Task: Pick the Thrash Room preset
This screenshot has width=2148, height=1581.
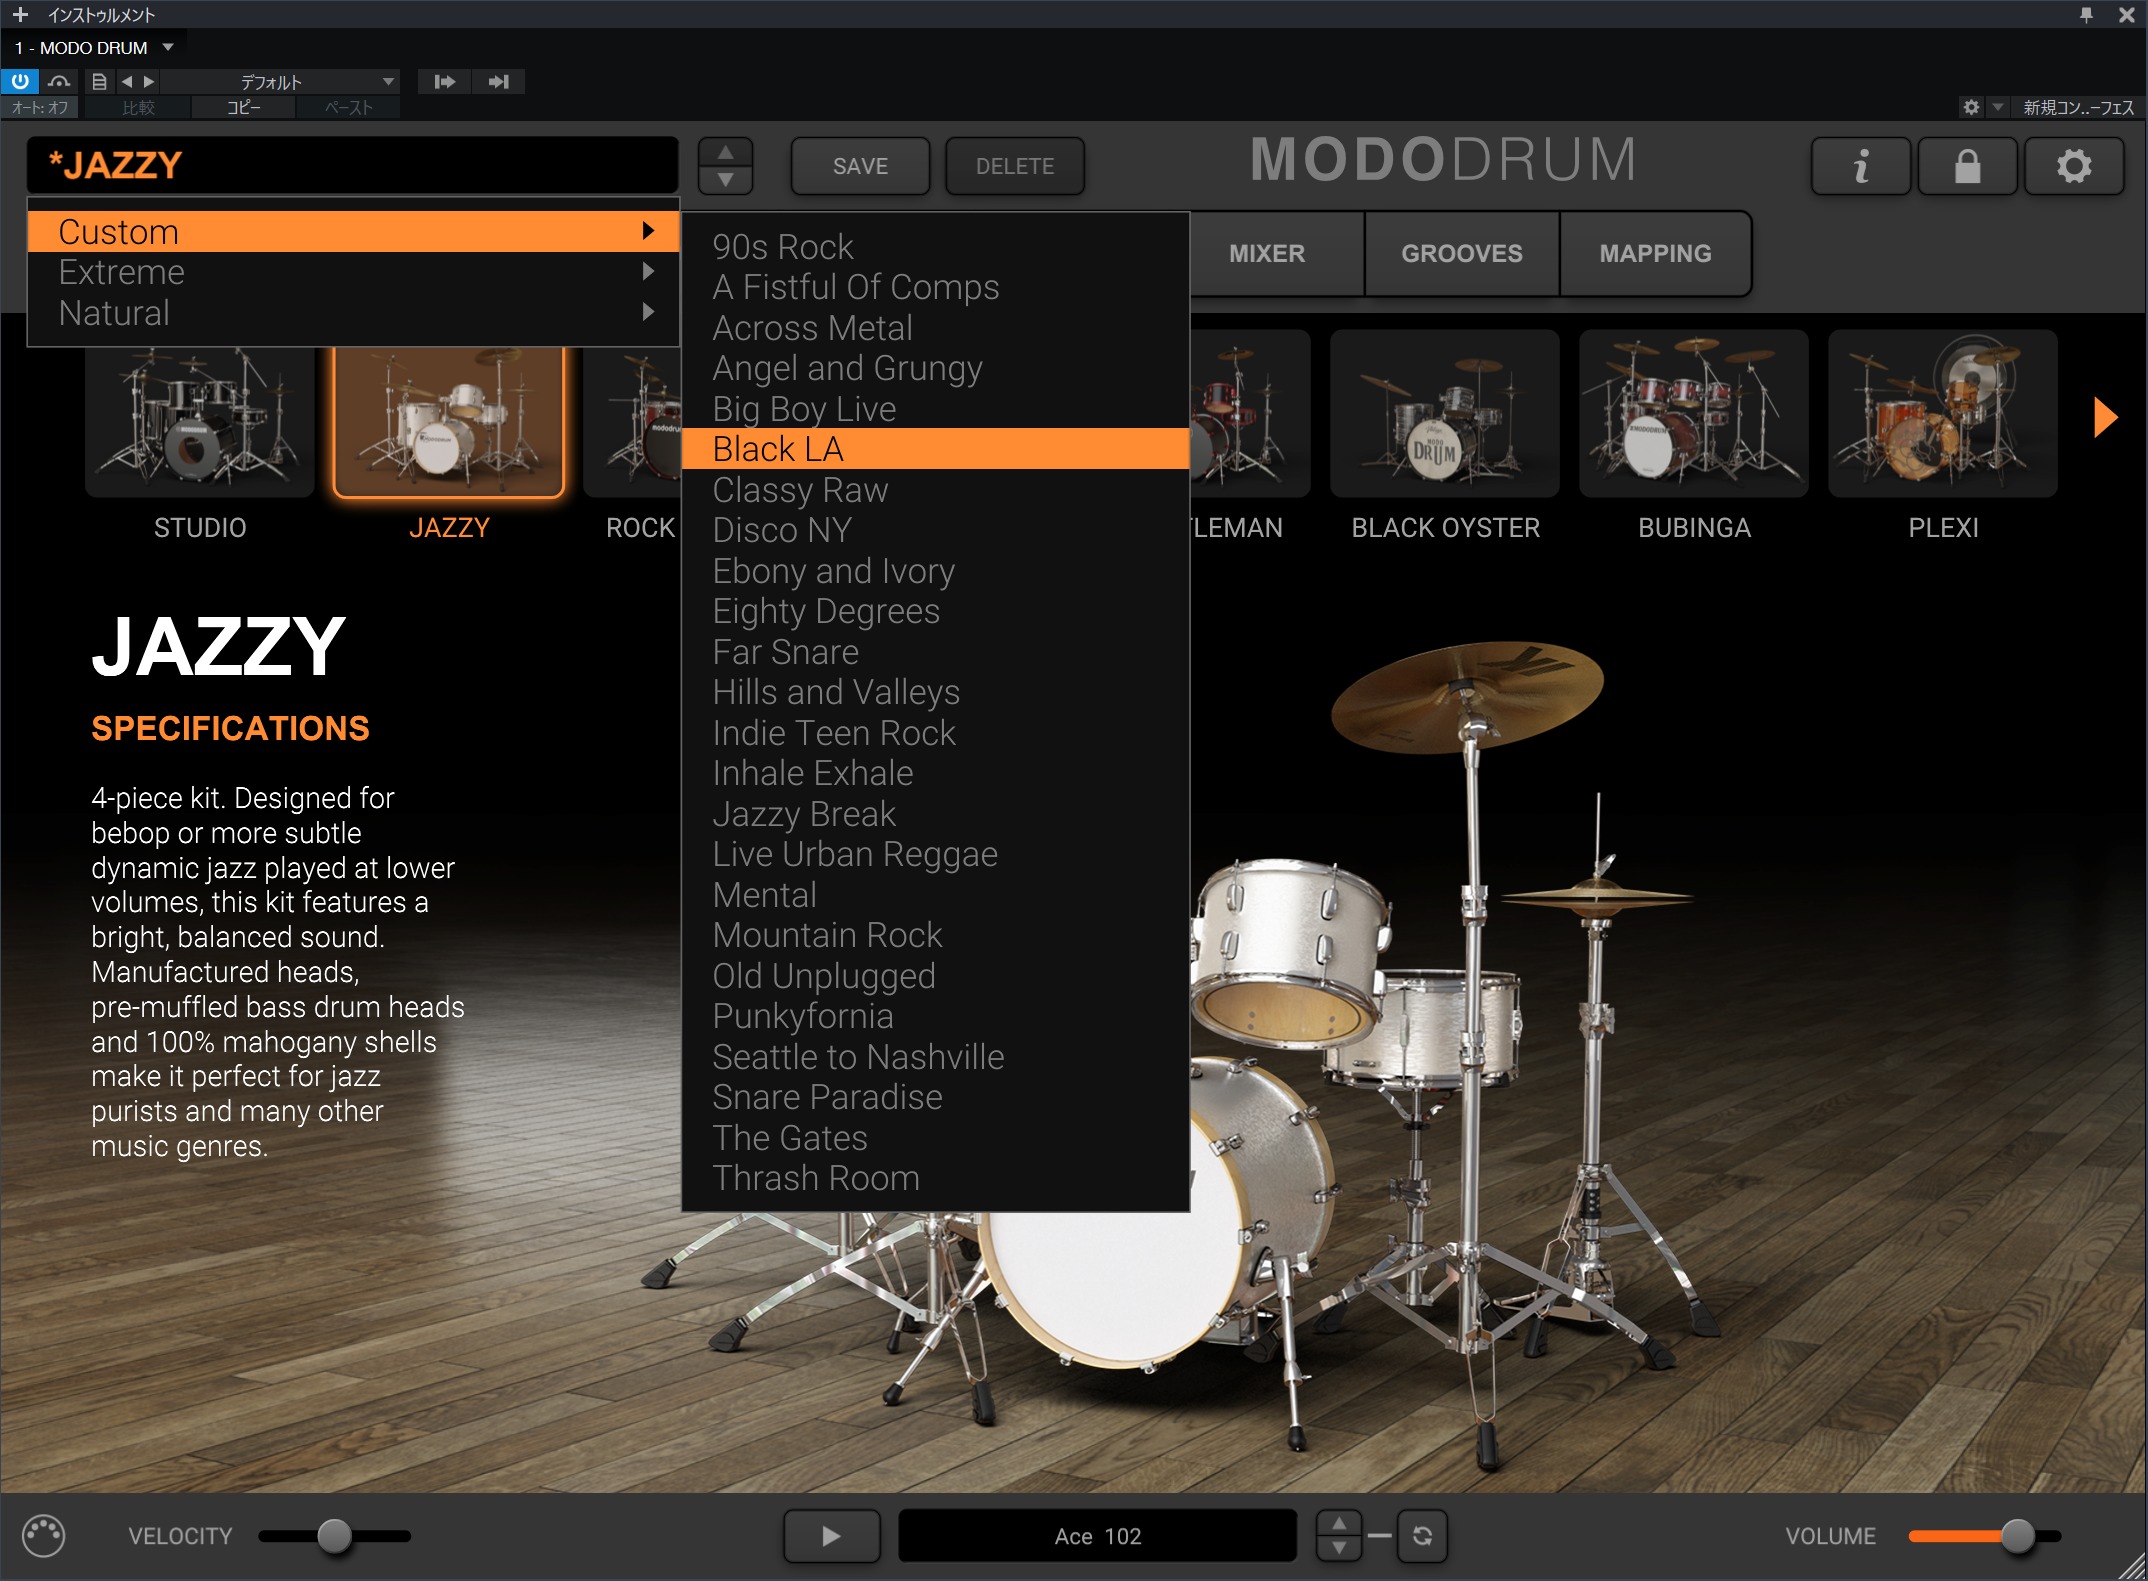Action: coord(935,1178)
